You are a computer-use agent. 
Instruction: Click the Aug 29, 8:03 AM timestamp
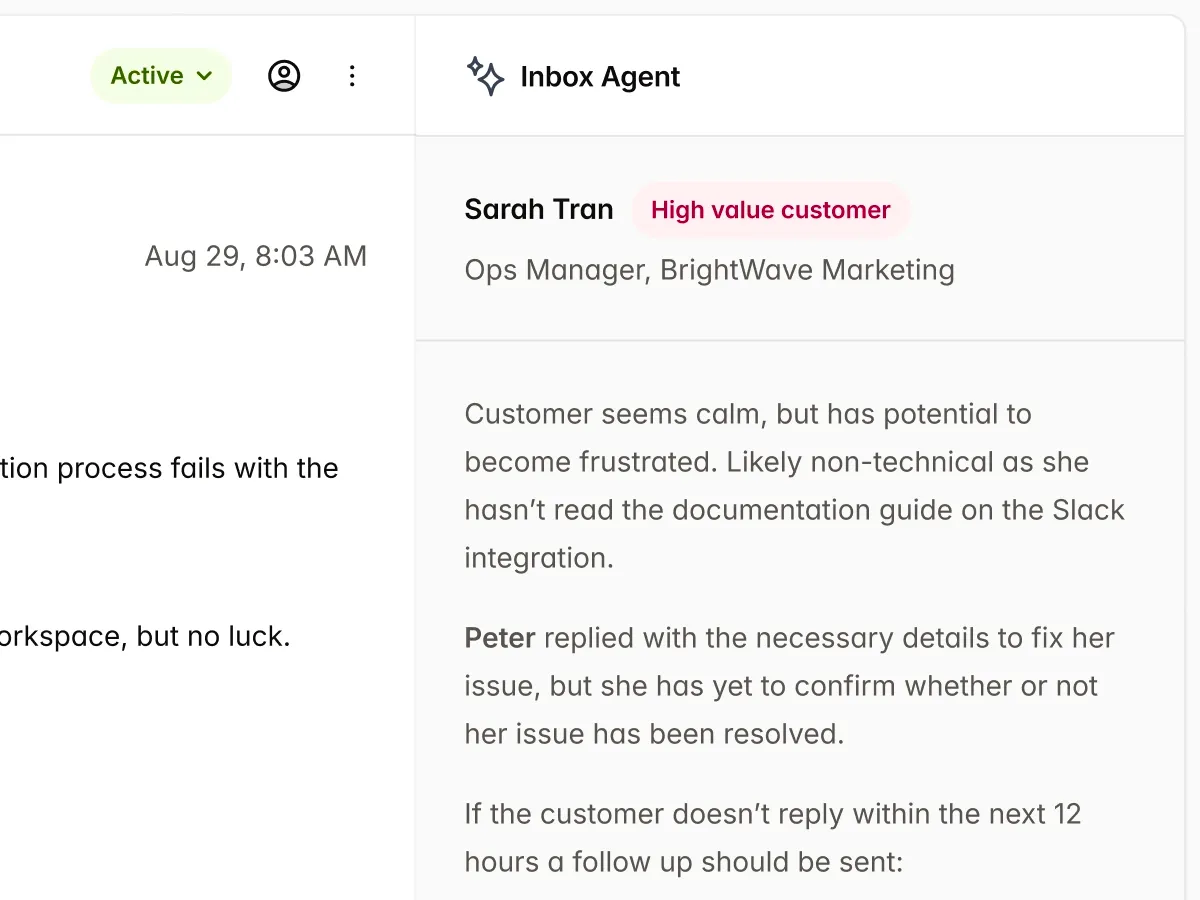coord(256,256)
